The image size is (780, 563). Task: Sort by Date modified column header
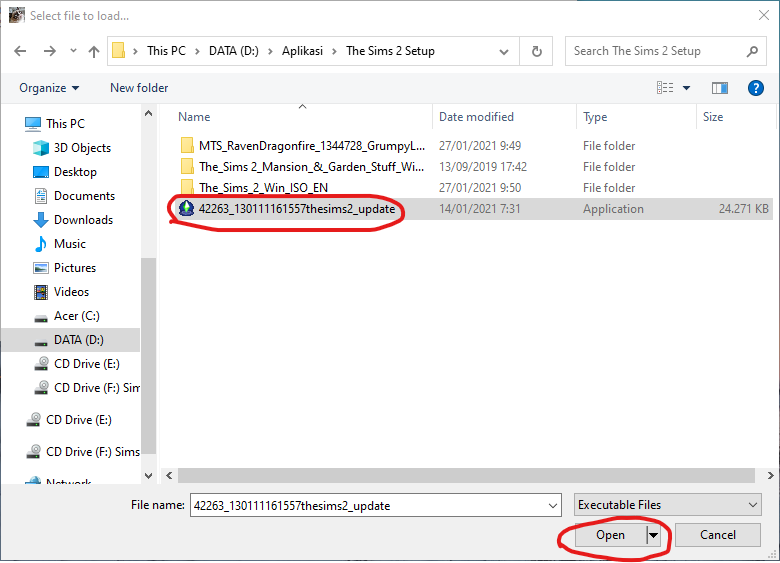476,117
